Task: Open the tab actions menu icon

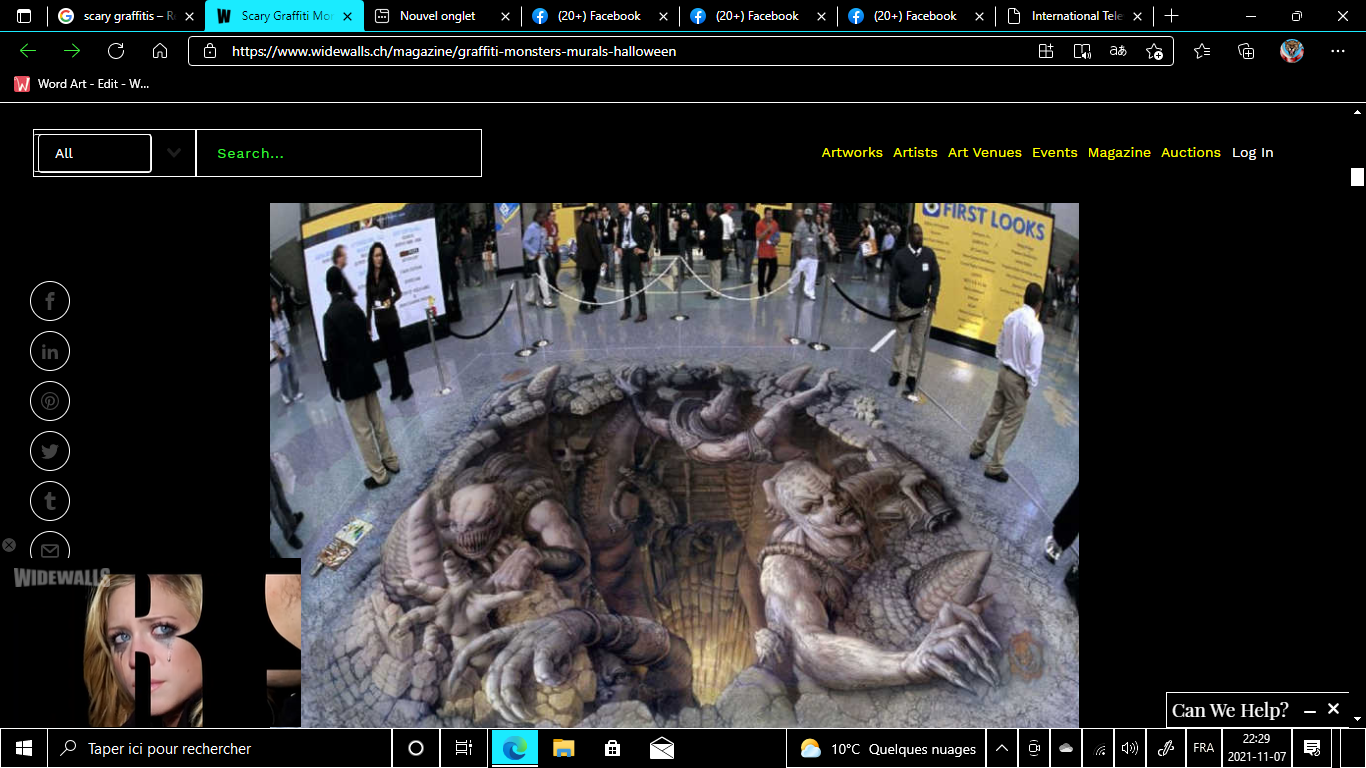Action: (x=24, y=16)
